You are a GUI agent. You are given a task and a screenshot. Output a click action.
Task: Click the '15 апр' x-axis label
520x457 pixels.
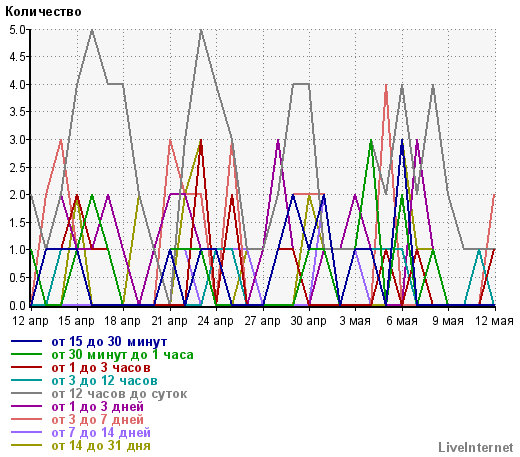pyautogui.click(x=76, y=321)
